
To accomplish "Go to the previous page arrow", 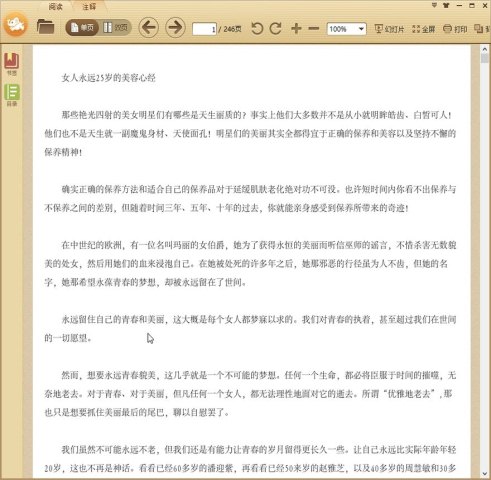I will point(148,27).
